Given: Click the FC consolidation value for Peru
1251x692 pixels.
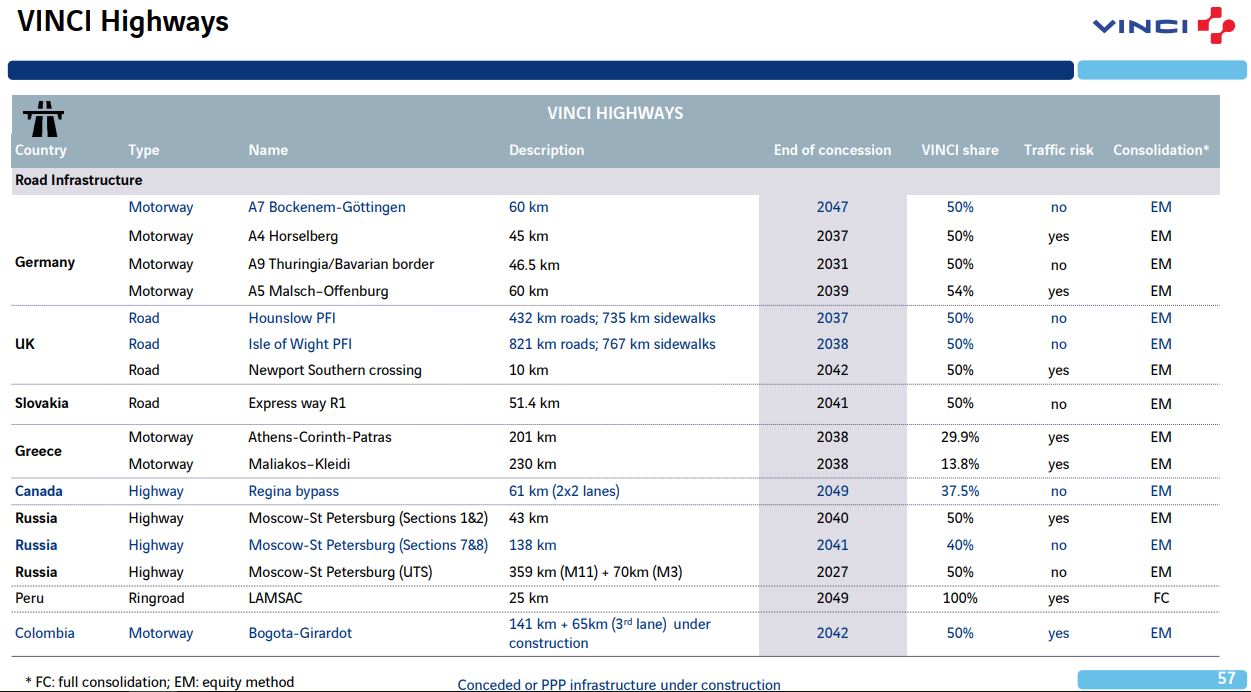Looking at the screenshot, I should pos(1161,598).
